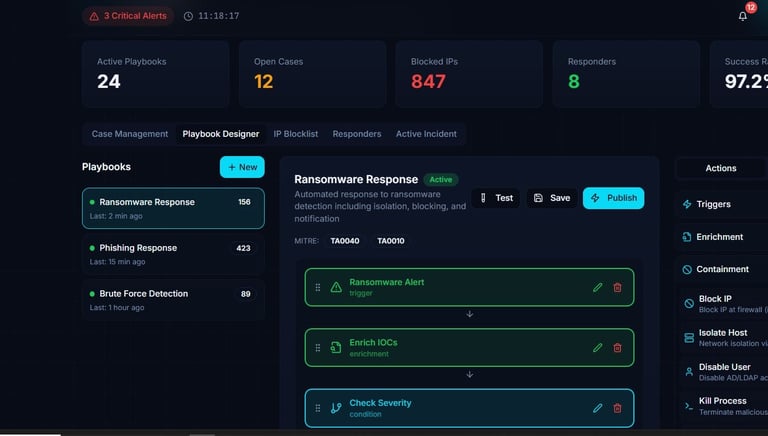Select the Phishing Response playbook

tap(173, 254)
